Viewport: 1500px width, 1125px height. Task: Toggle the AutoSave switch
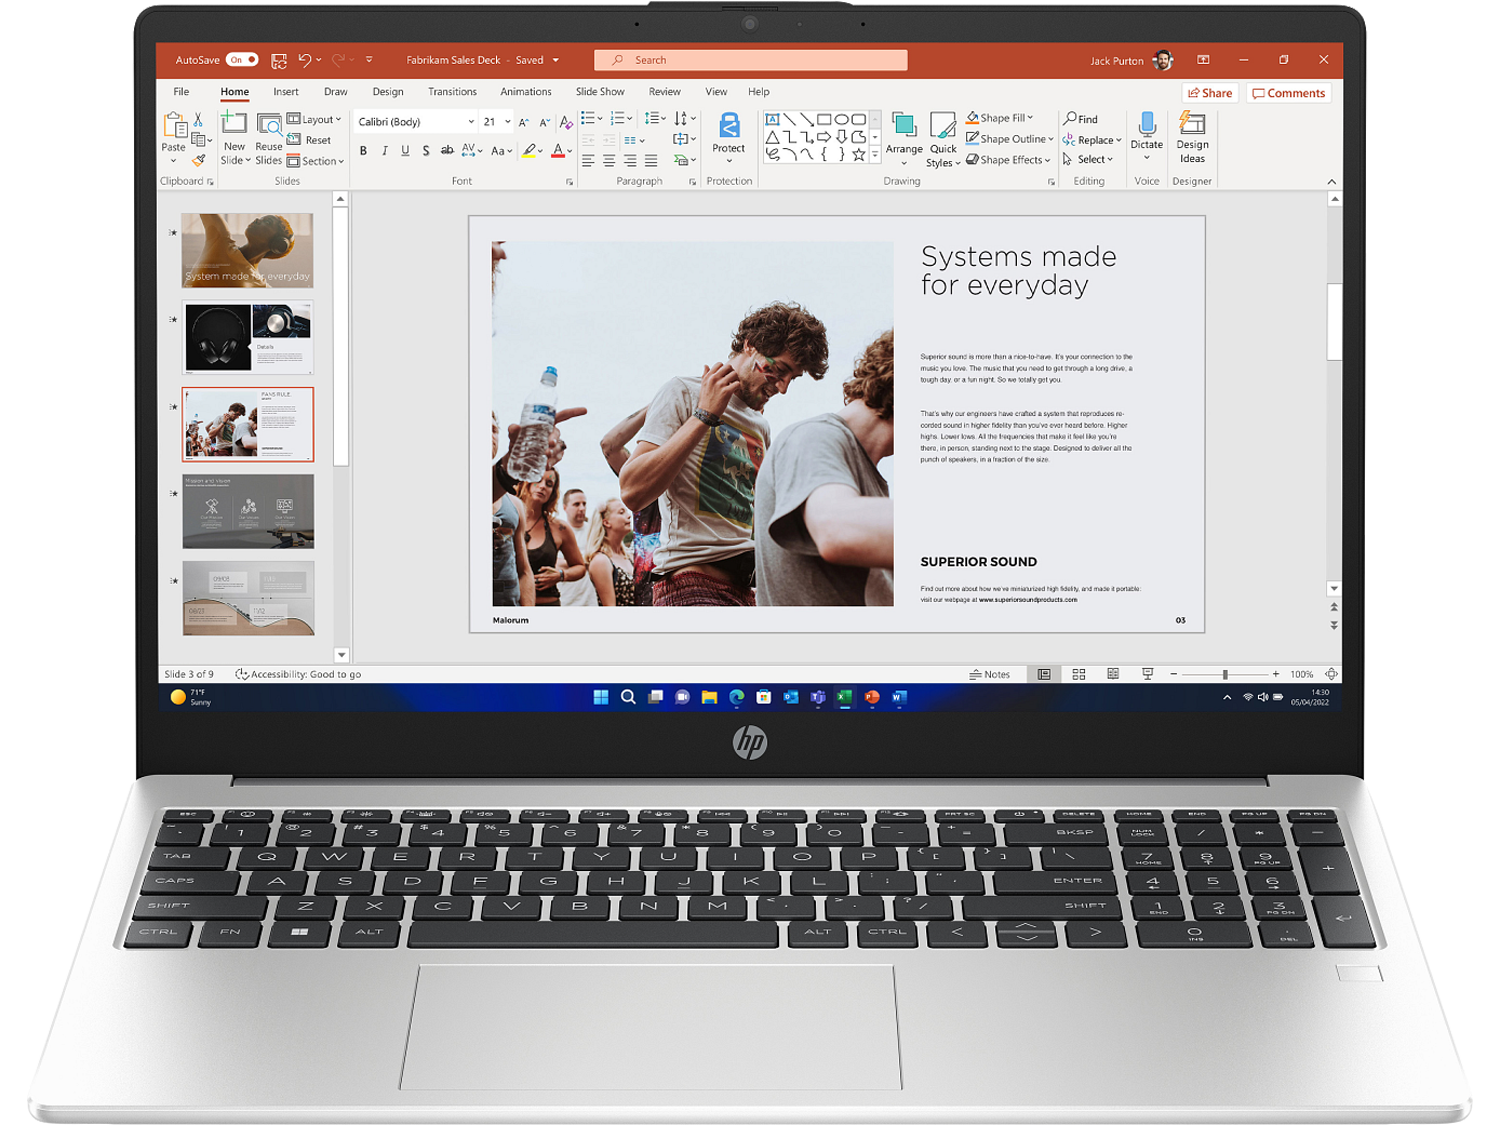[x=242, y=60]
